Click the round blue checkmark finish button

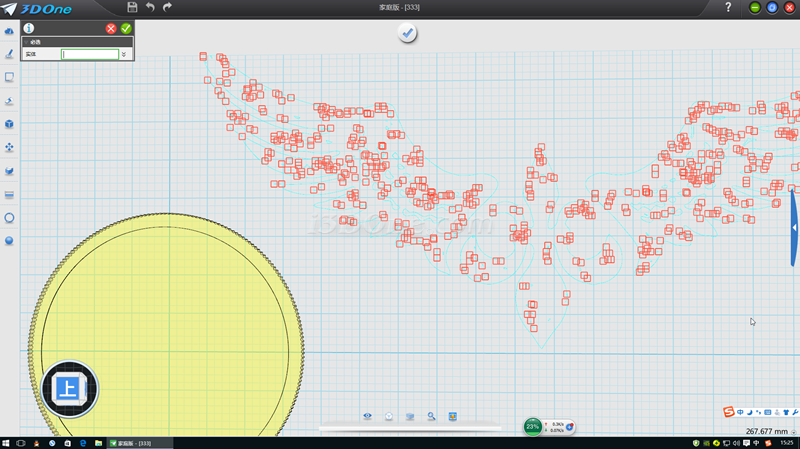pos(407,33)
